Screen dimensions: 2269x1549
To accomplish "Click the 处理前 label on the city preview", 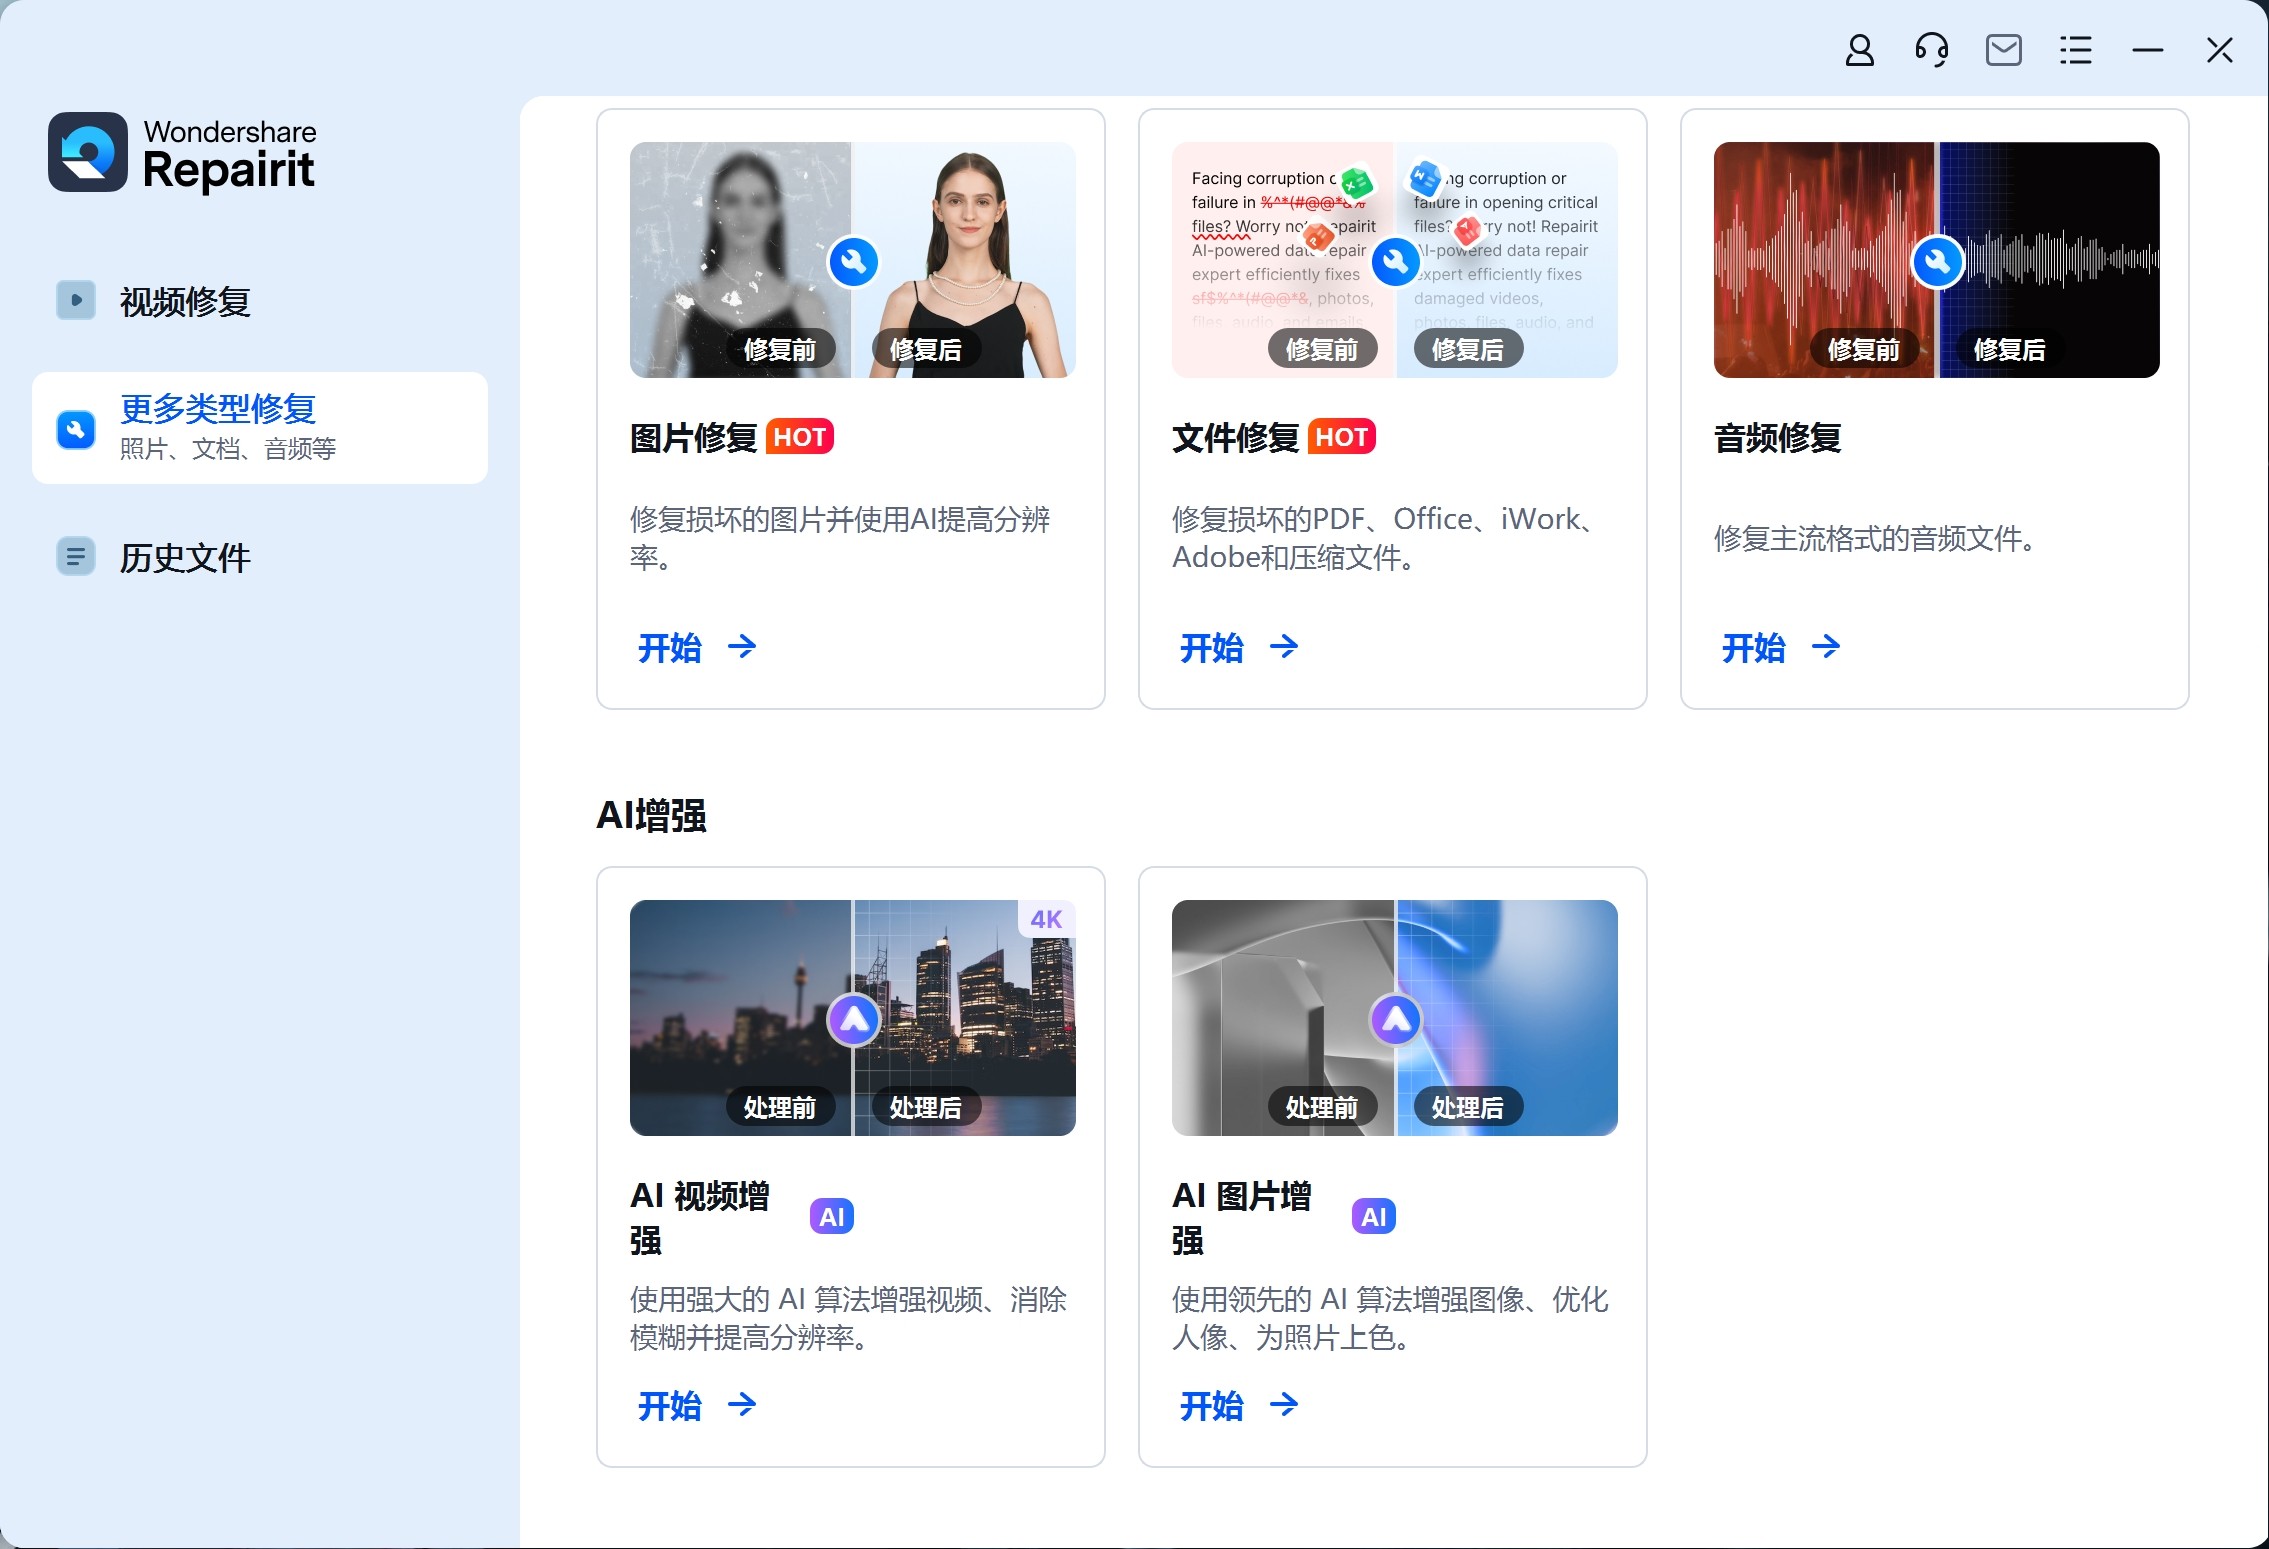I will [780, 1107].
